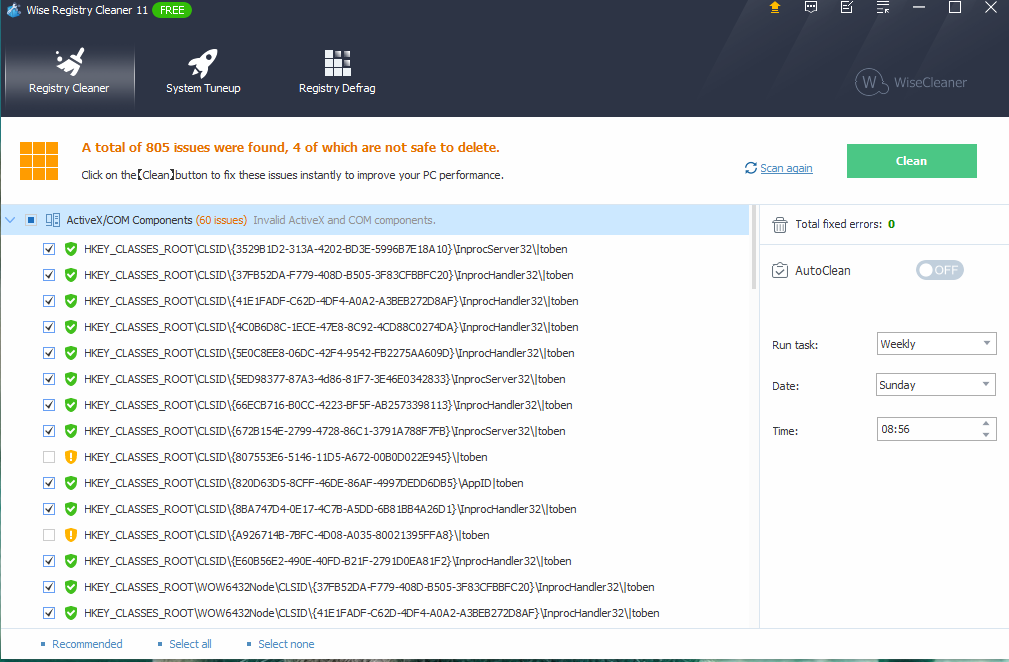Open the Registry Defrag tab
This screenshot has width=1009, height=662.
[337, 72]
